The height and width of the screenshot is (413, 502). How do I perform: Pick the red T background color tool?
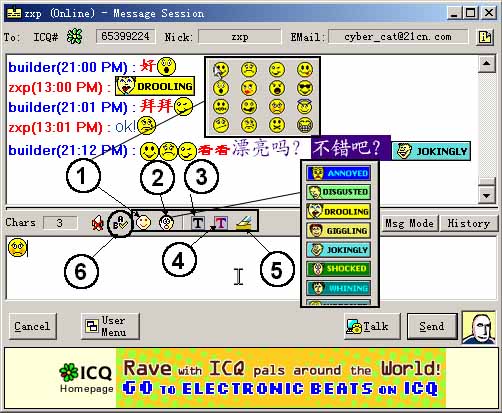221,223
